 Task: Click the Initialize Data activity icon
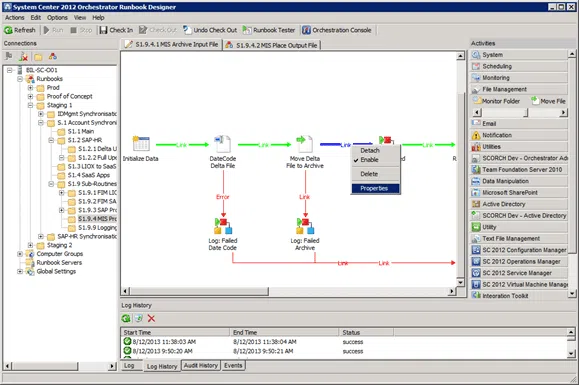[141, 144]
